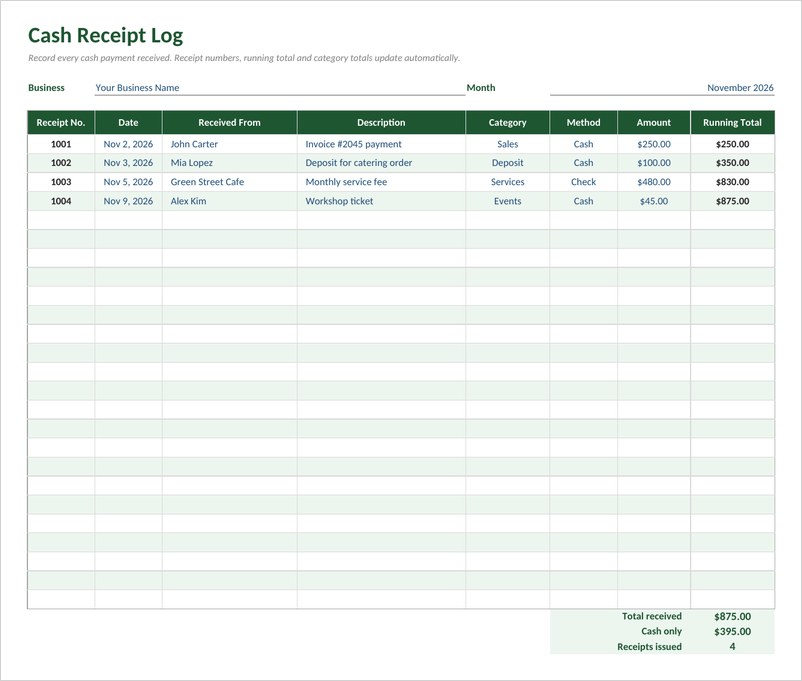Click the Receipts issued count 4
Screen dimensions: 802x681
click(732, 647)
